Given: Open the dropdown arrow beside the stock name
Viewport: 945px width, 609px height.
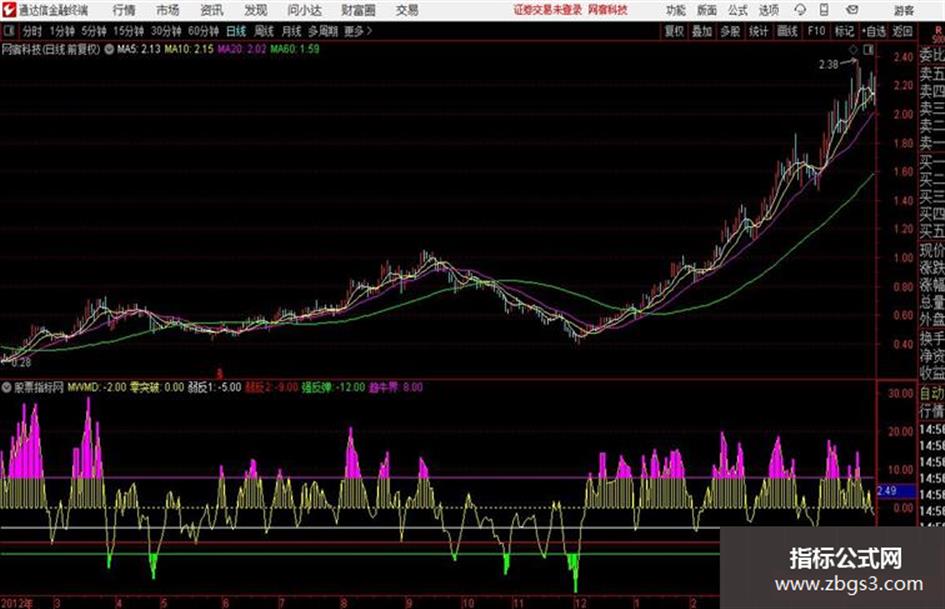Looking at the screenshot, I should [109, 49].
